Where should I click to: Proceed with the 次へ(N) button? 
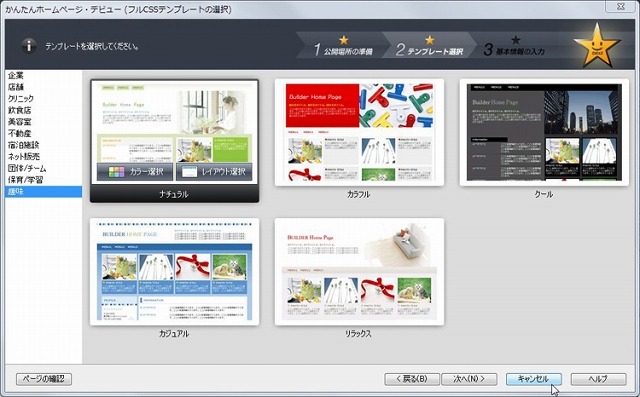(469, 379)
